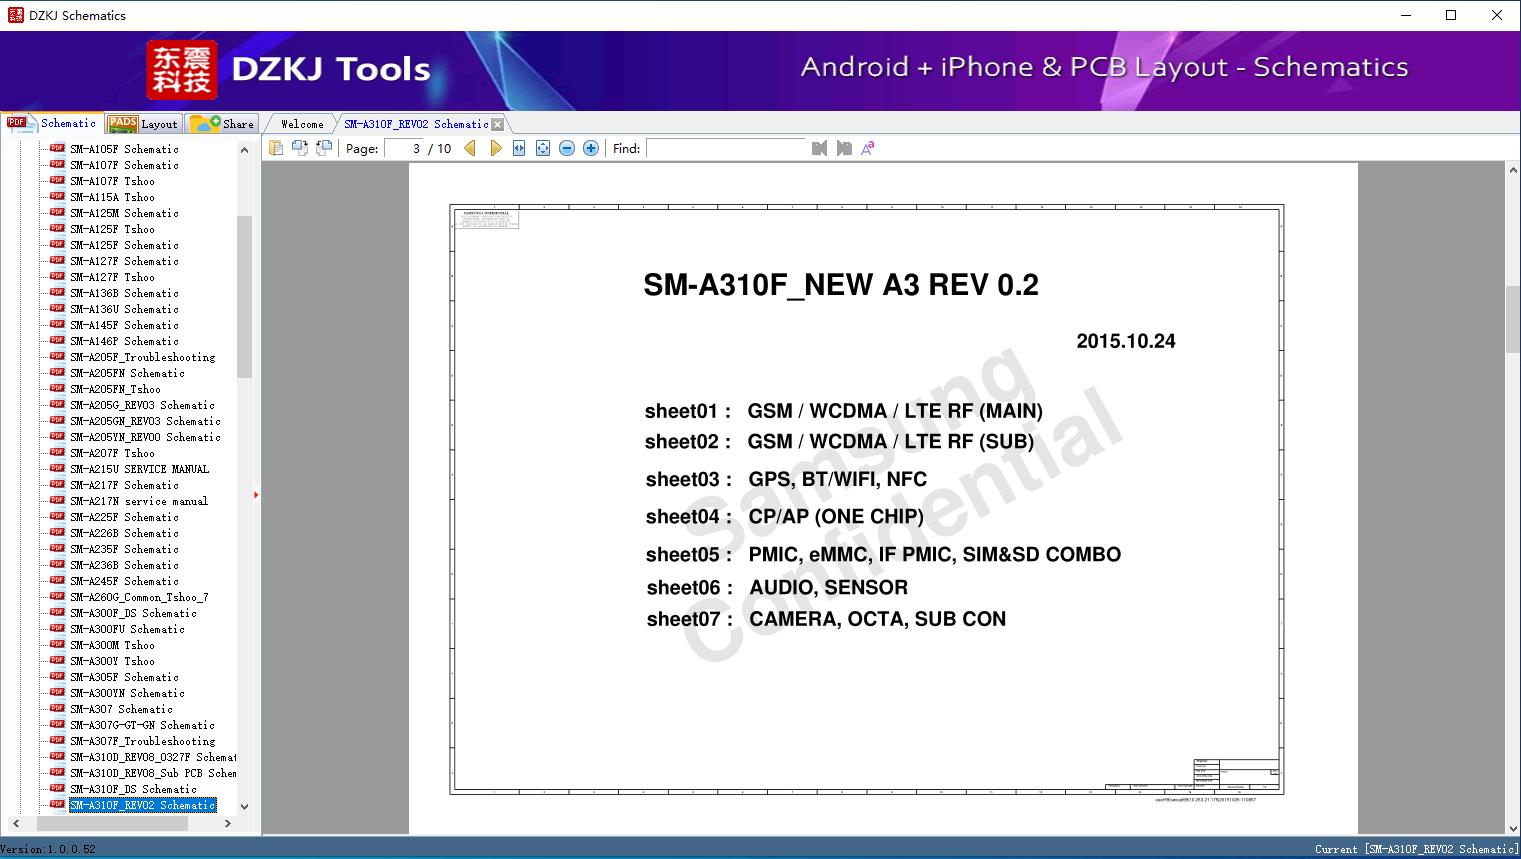Open SM-A136B Schematic file
Viewport: 1521px width, 859px height.
(x=124, y=293)
